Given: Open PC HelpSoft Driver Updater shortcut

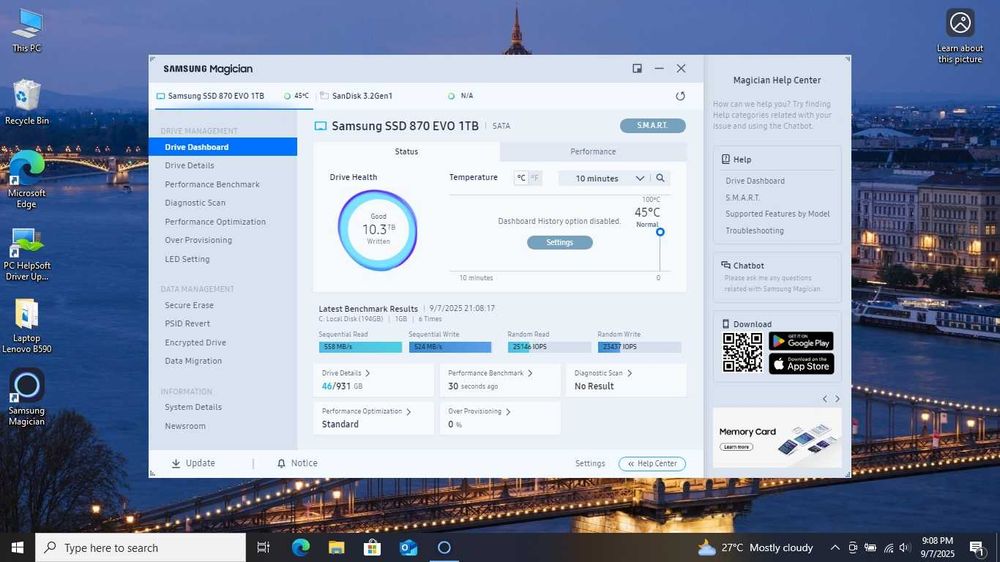Looking at the screenshot, I should tap(27, 255).
